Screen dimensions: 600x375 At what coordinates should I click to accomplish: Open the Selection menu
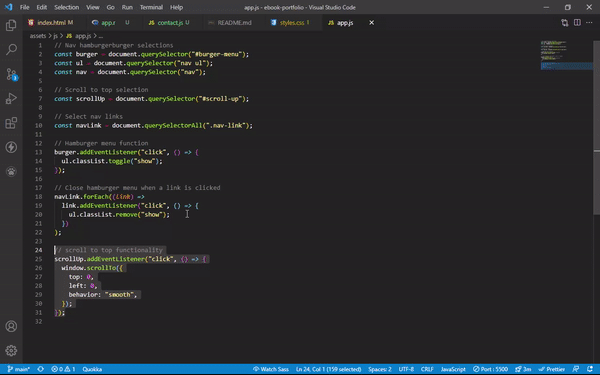pyautogui.click(x=66, y=7)
